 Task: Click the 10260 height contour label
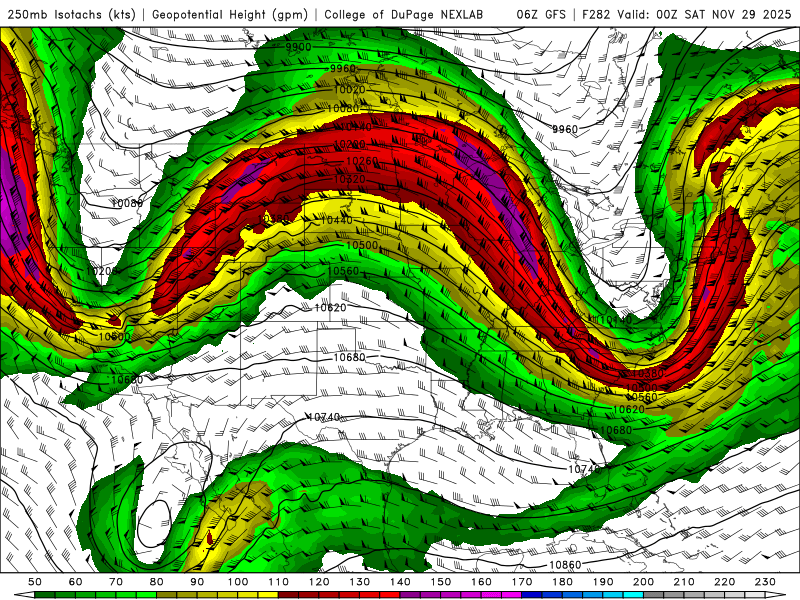362,161
